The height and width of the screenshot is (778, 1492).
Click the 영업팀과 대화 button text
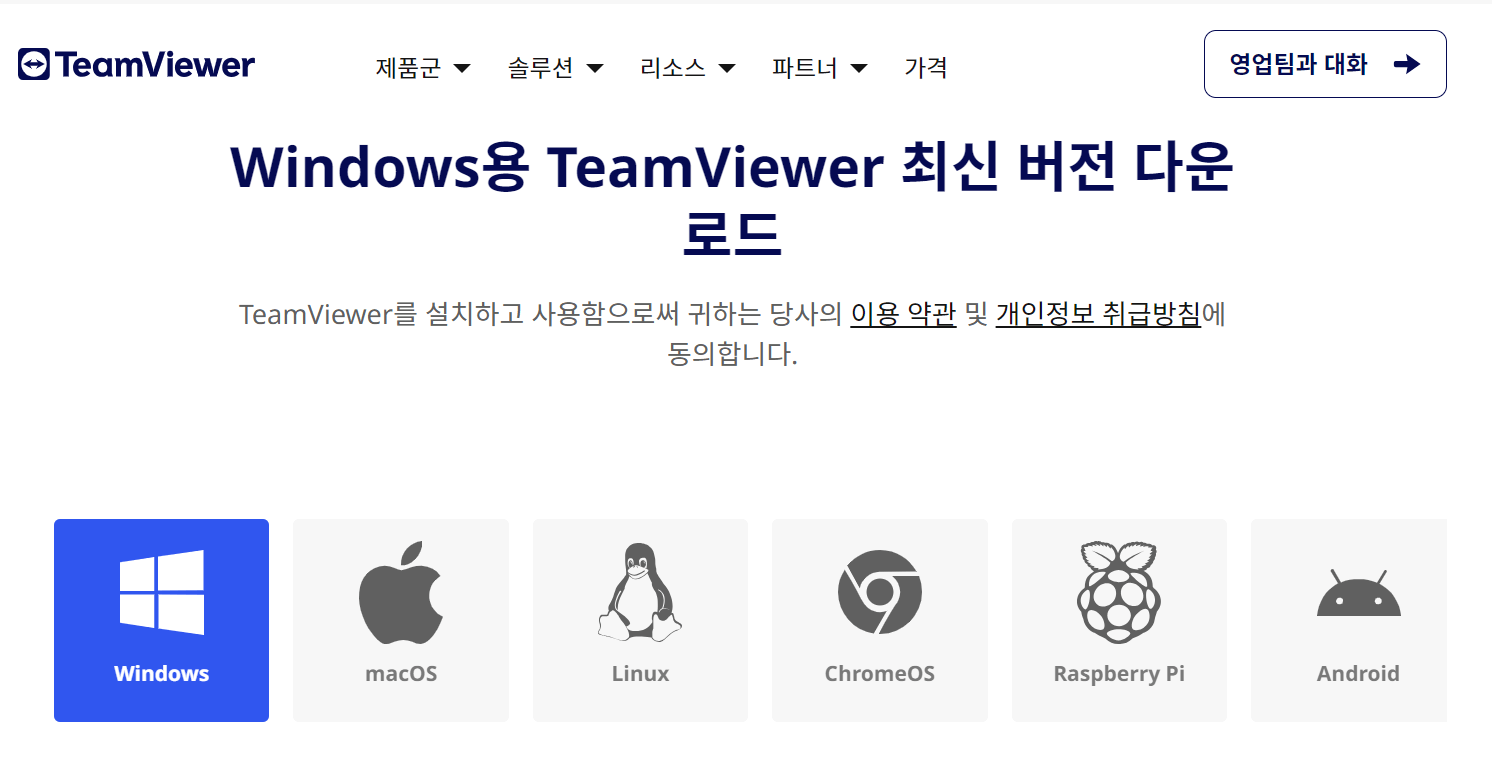1298,65
